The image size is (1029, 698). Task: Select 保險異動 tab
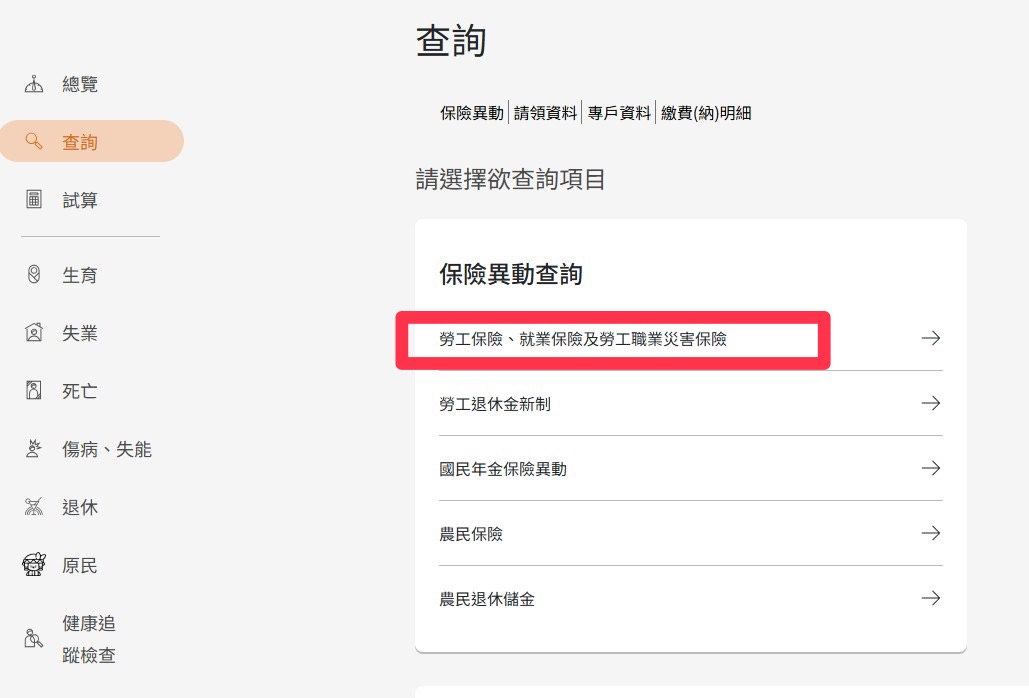pyautogui.click(x=472, y=113)
